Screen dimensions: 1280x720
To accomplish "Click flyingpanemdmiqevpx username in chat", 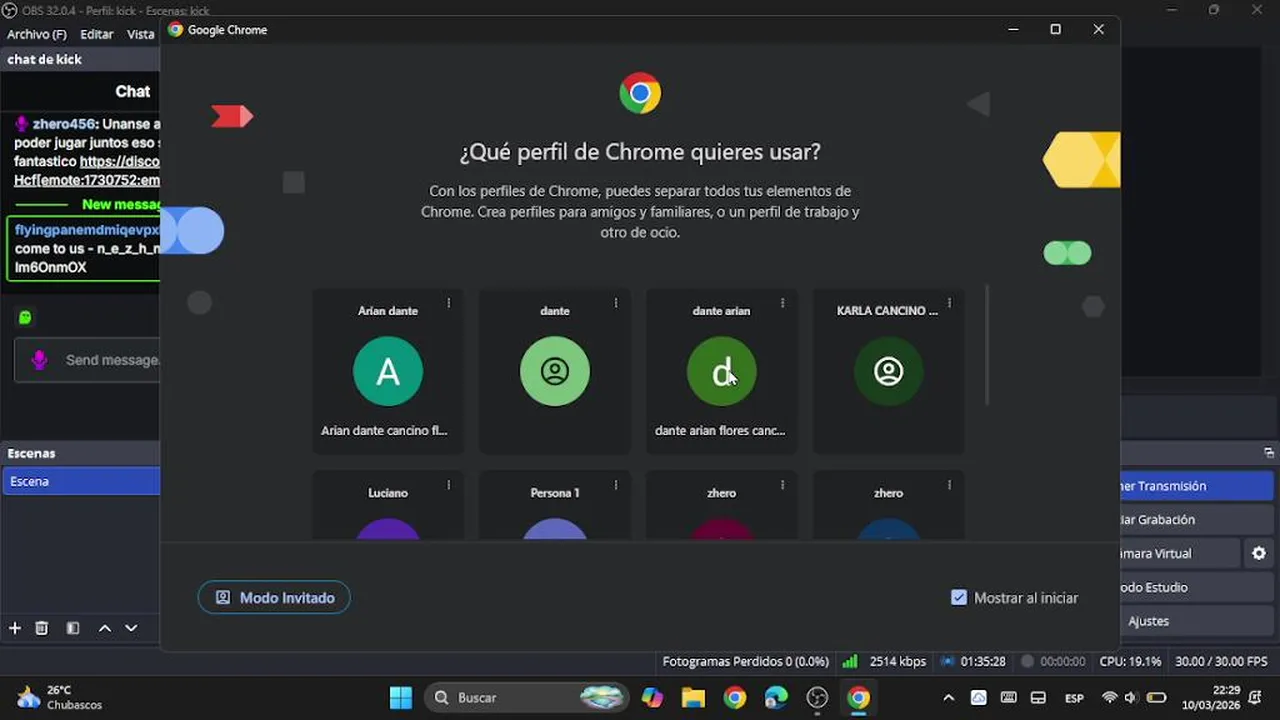I will [87, 230].
